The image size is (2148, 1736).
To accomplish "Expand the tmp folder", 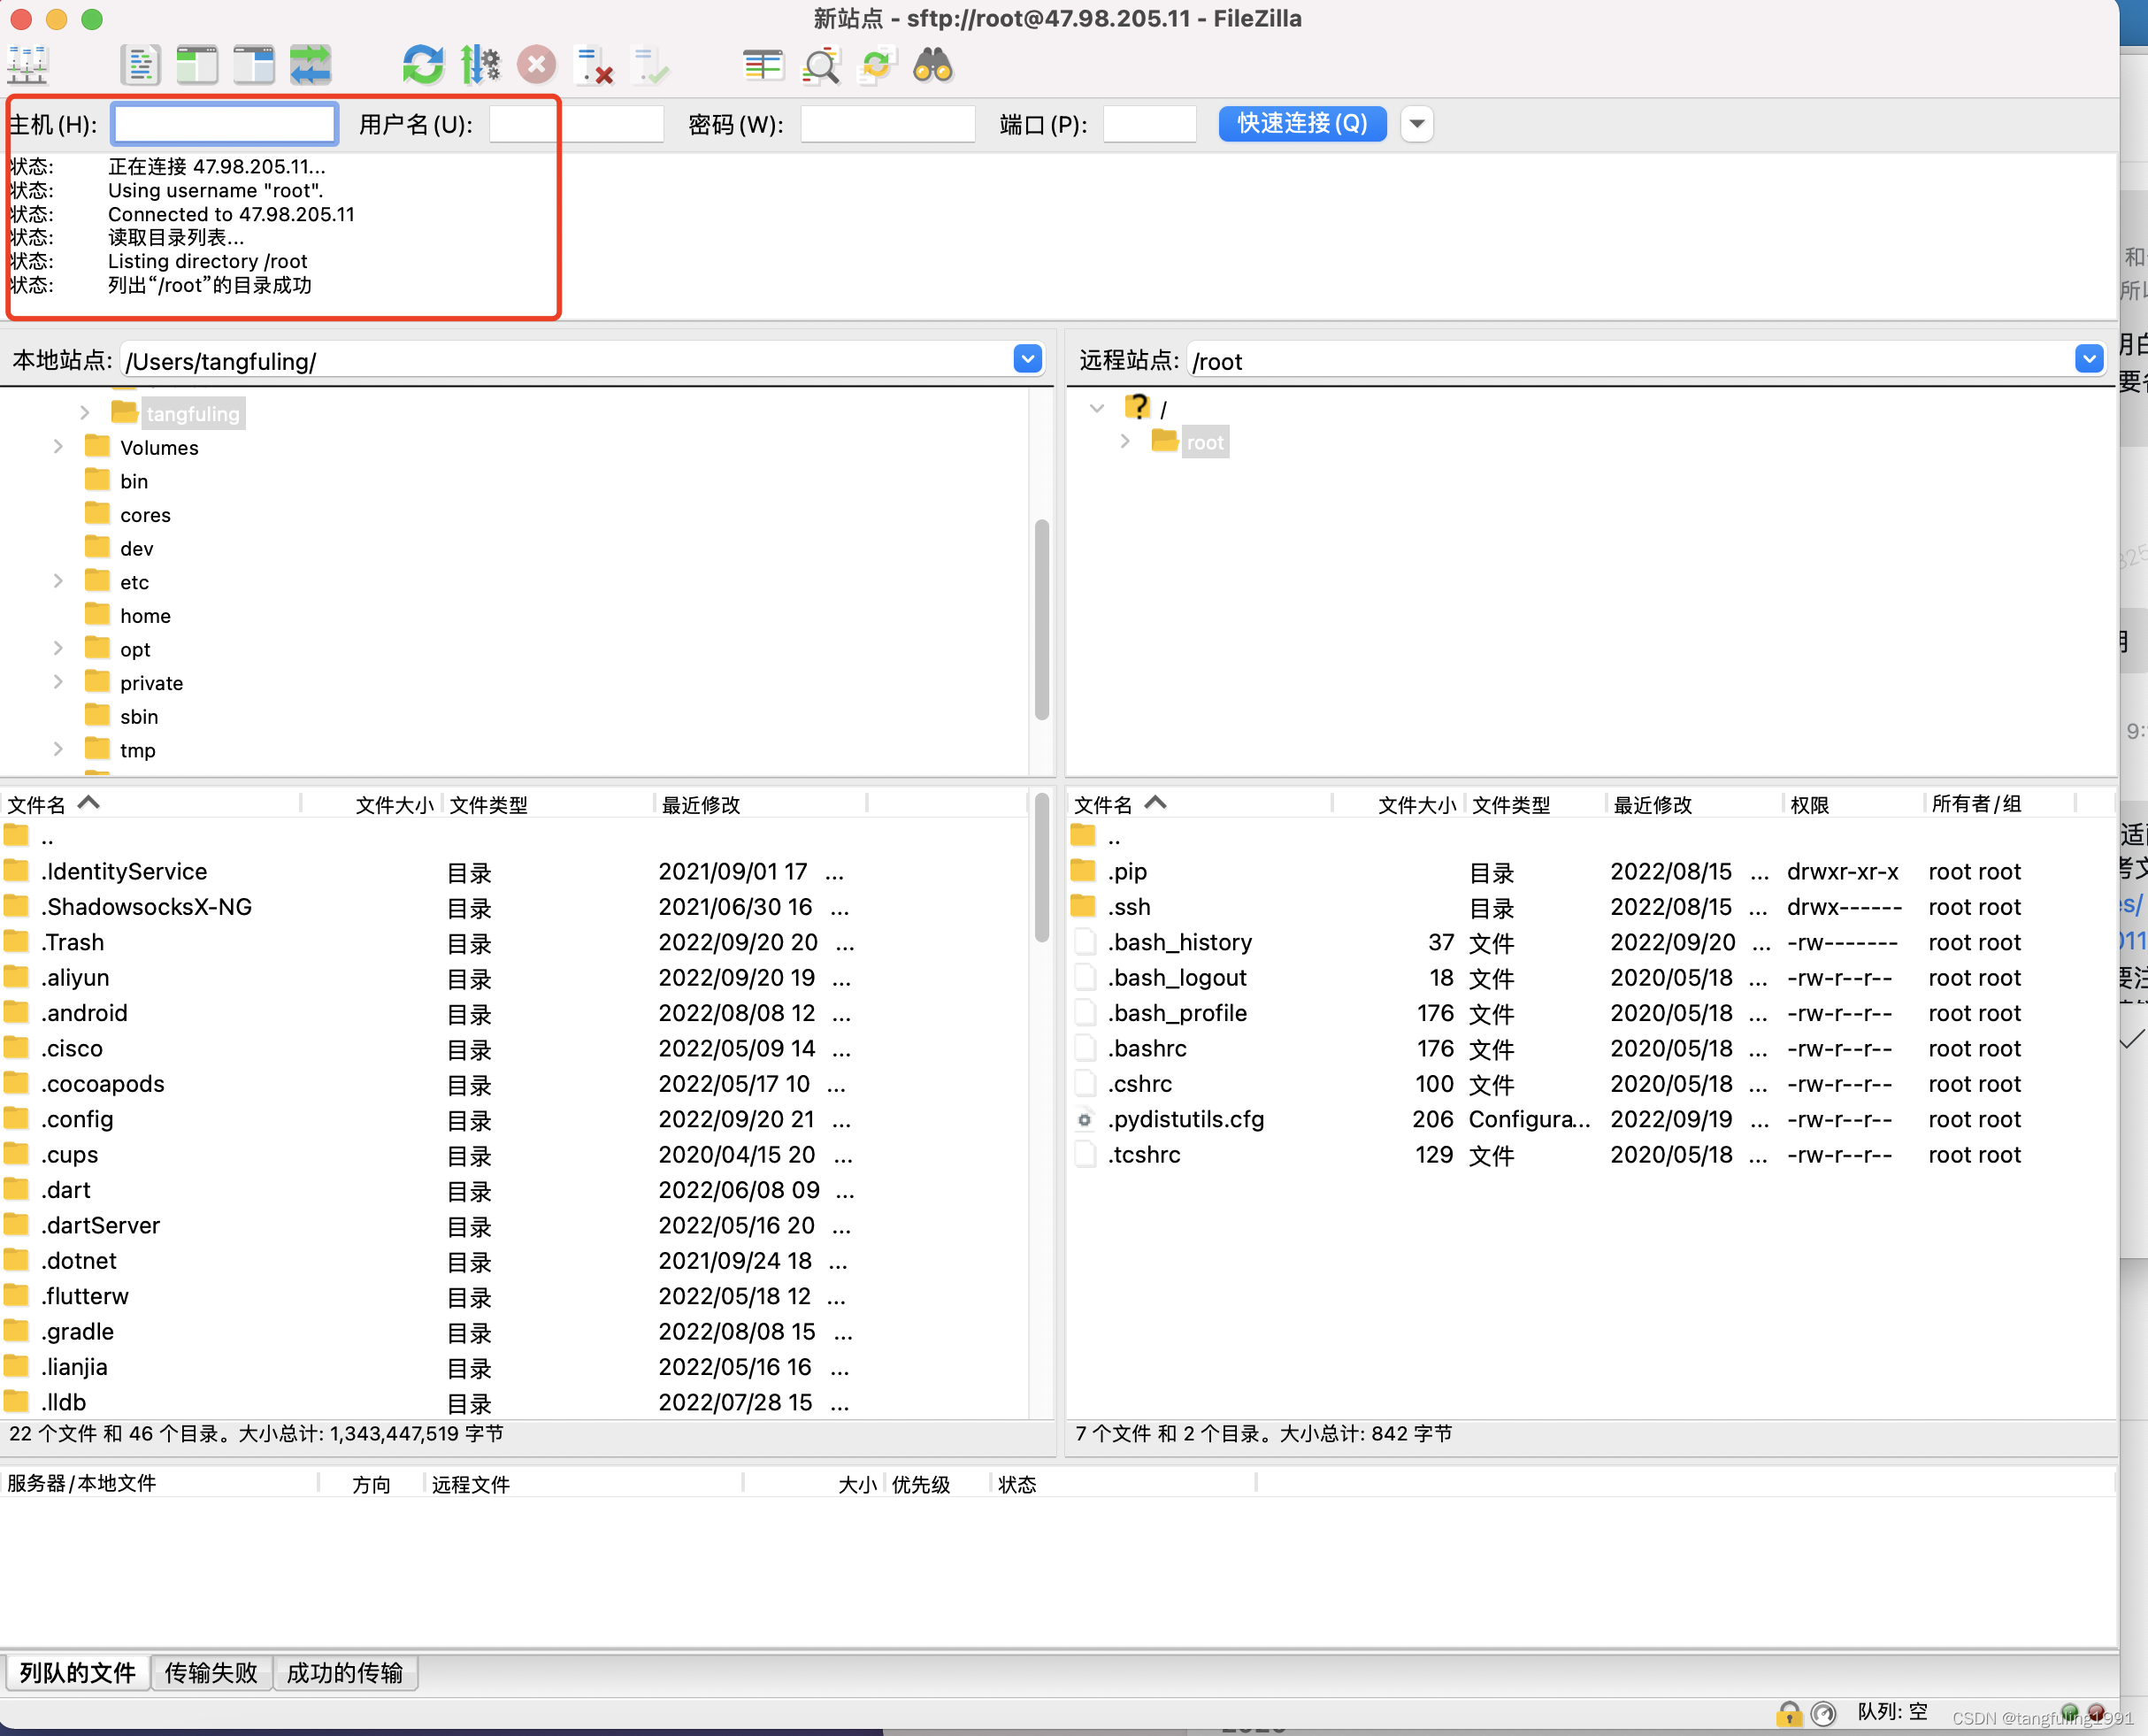I will coord(58,749).
